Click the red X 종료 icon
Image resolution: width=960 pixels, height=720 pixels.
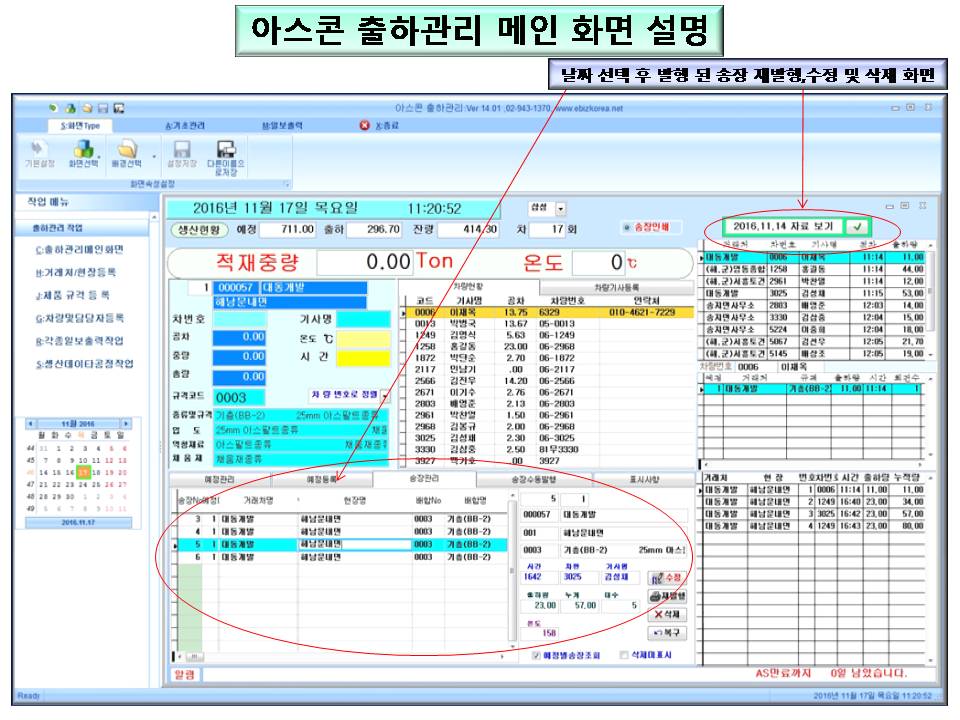click(x=364, y=125)
